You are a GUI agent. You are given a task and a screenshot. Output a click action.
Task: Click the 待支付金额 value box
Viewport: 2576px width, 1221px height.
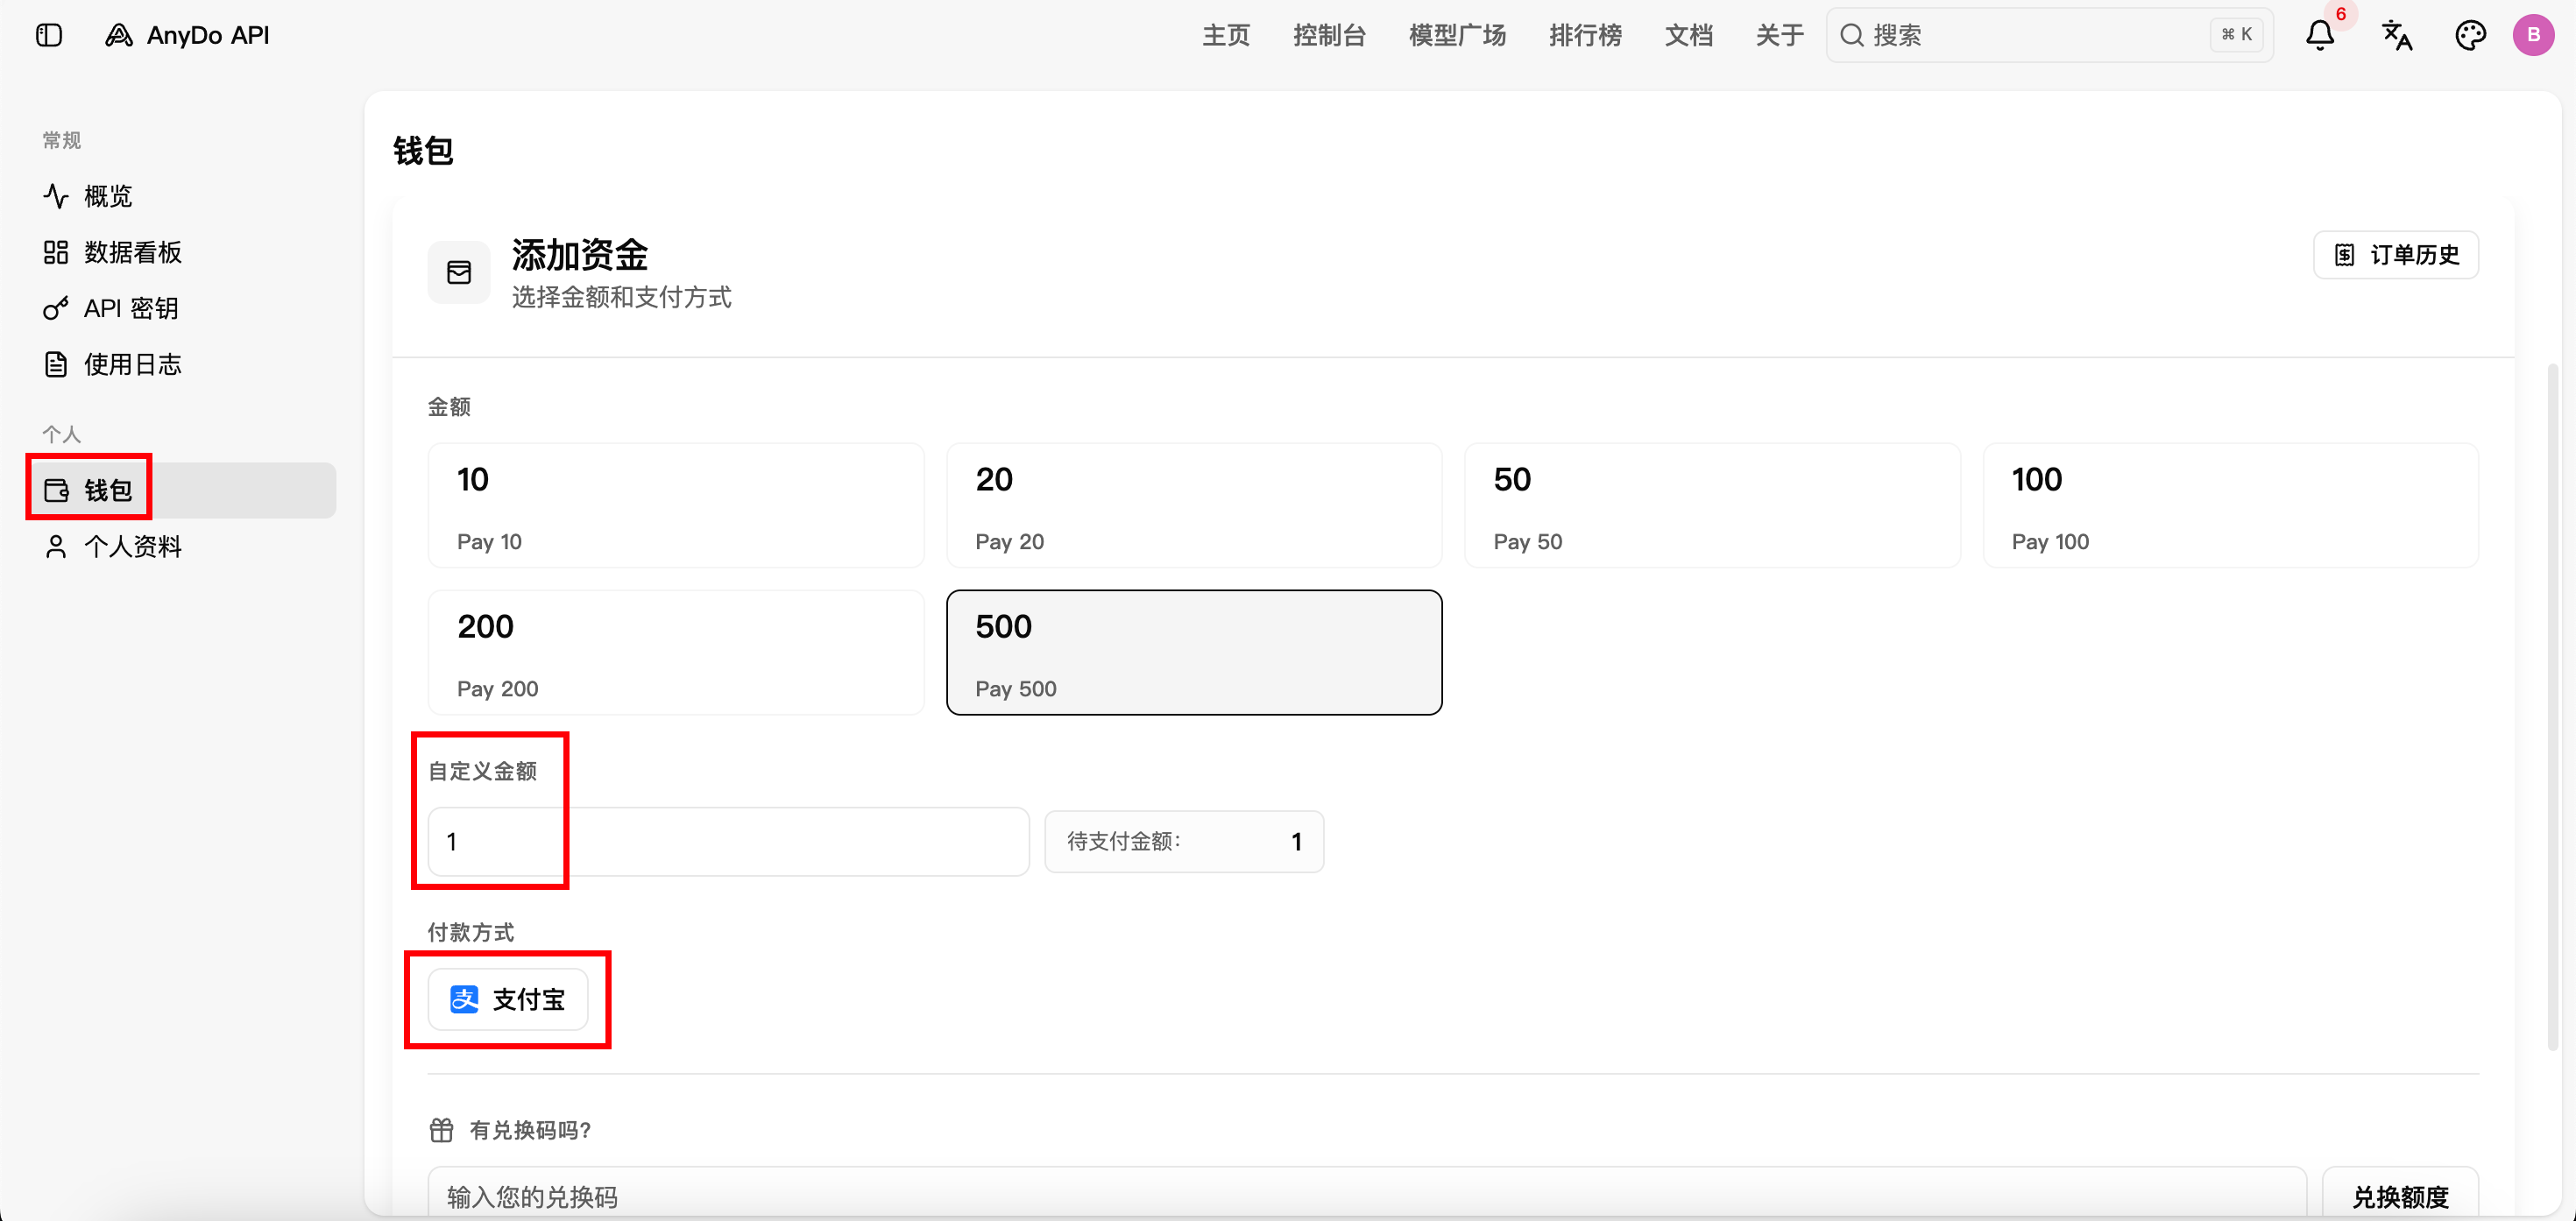tap(1184, 842)
